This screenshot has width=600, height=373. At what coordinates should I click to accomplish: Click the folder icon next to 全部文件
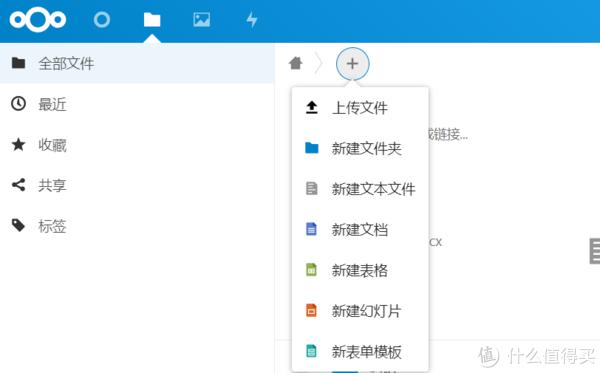tap(18, 63)
